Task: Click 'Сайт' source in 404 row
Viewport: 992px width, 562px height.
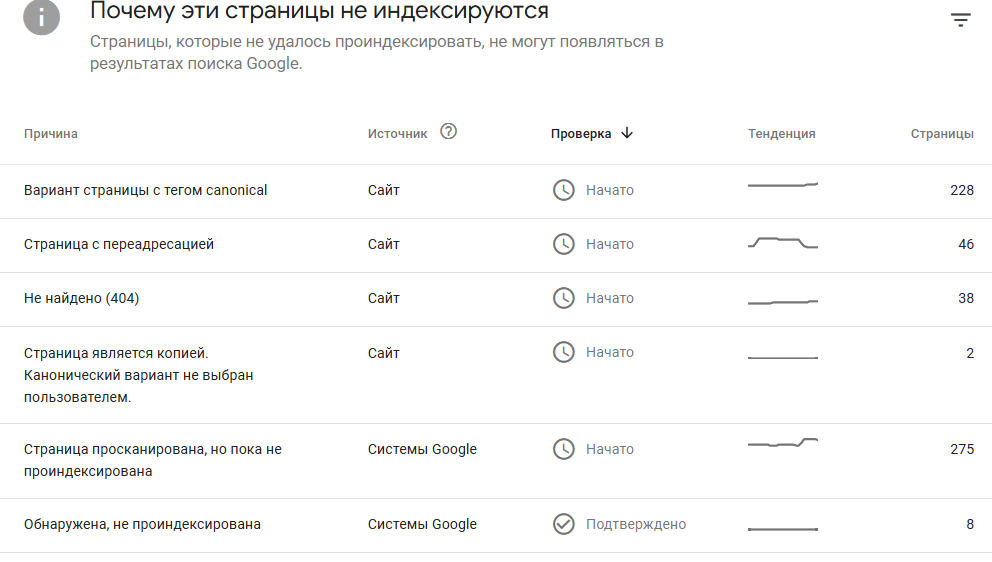Action: [x=383, y=297]
